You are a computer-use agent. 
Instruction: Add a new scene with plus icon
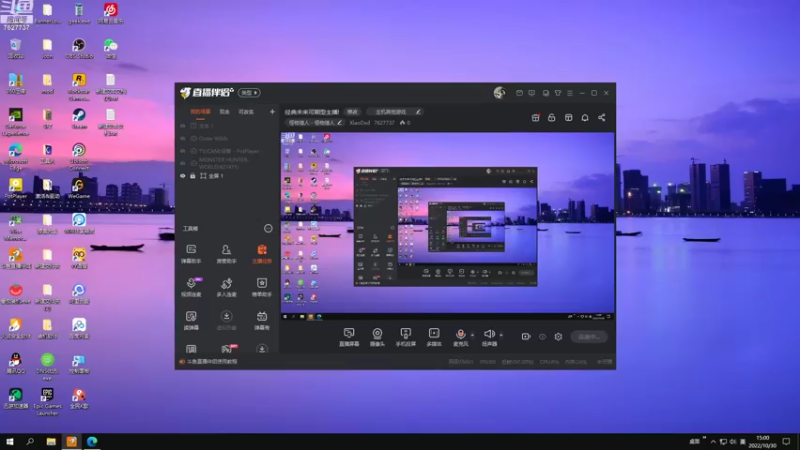pos(272,112)
